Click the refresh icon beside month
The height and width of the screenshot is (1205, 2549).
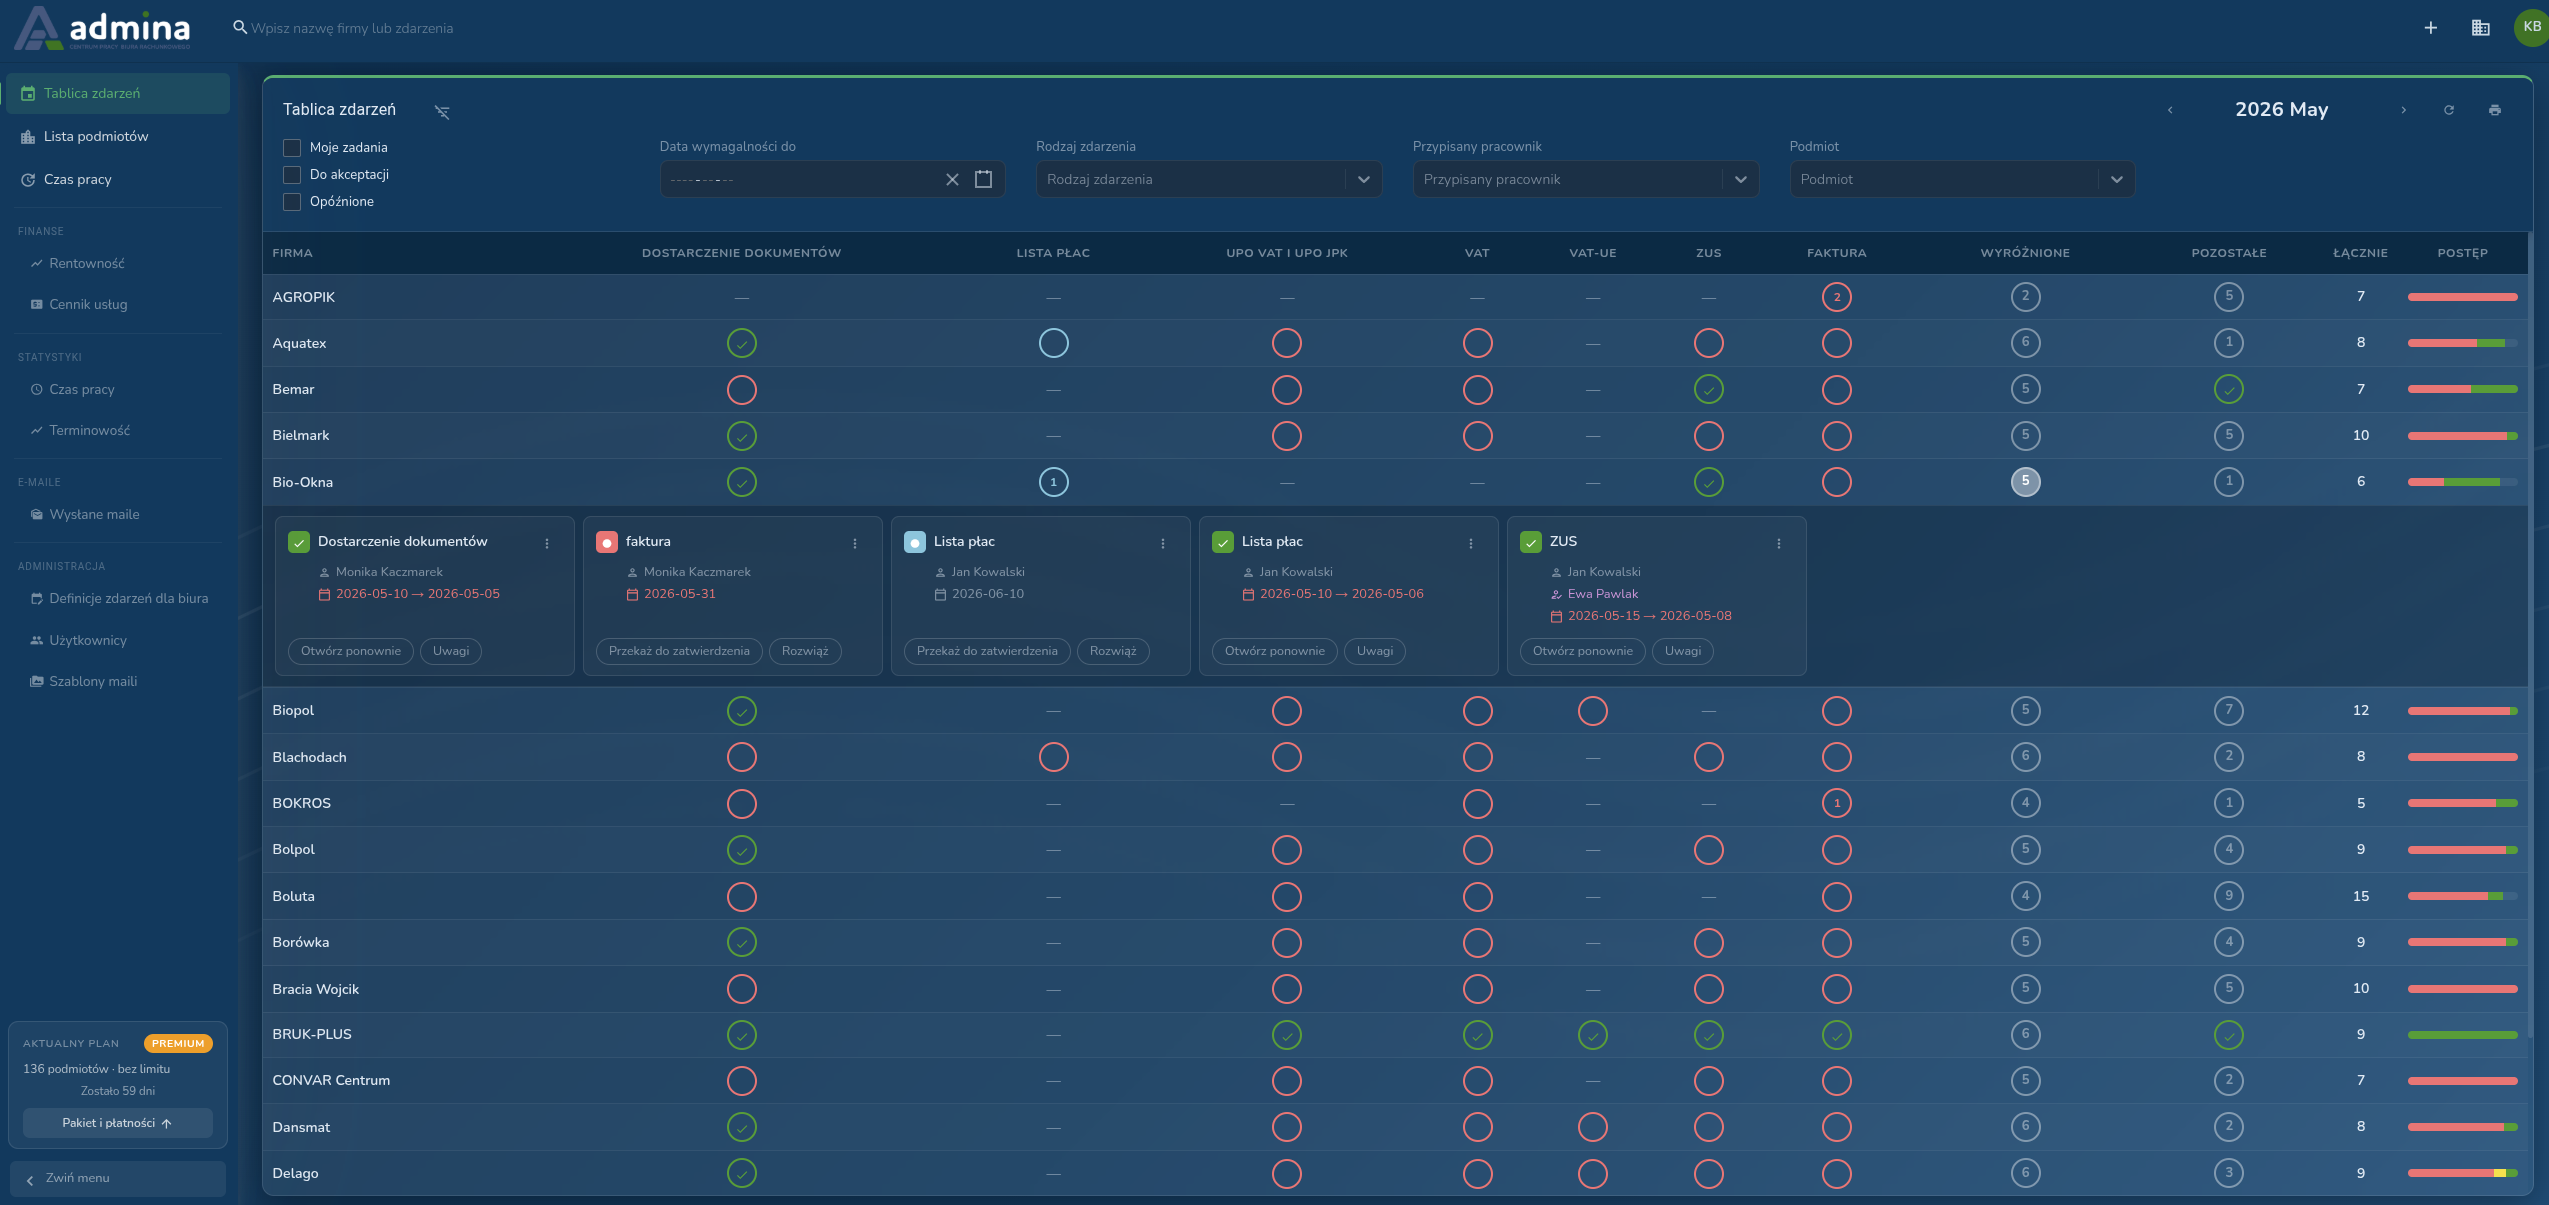[x=2449, y=110]
